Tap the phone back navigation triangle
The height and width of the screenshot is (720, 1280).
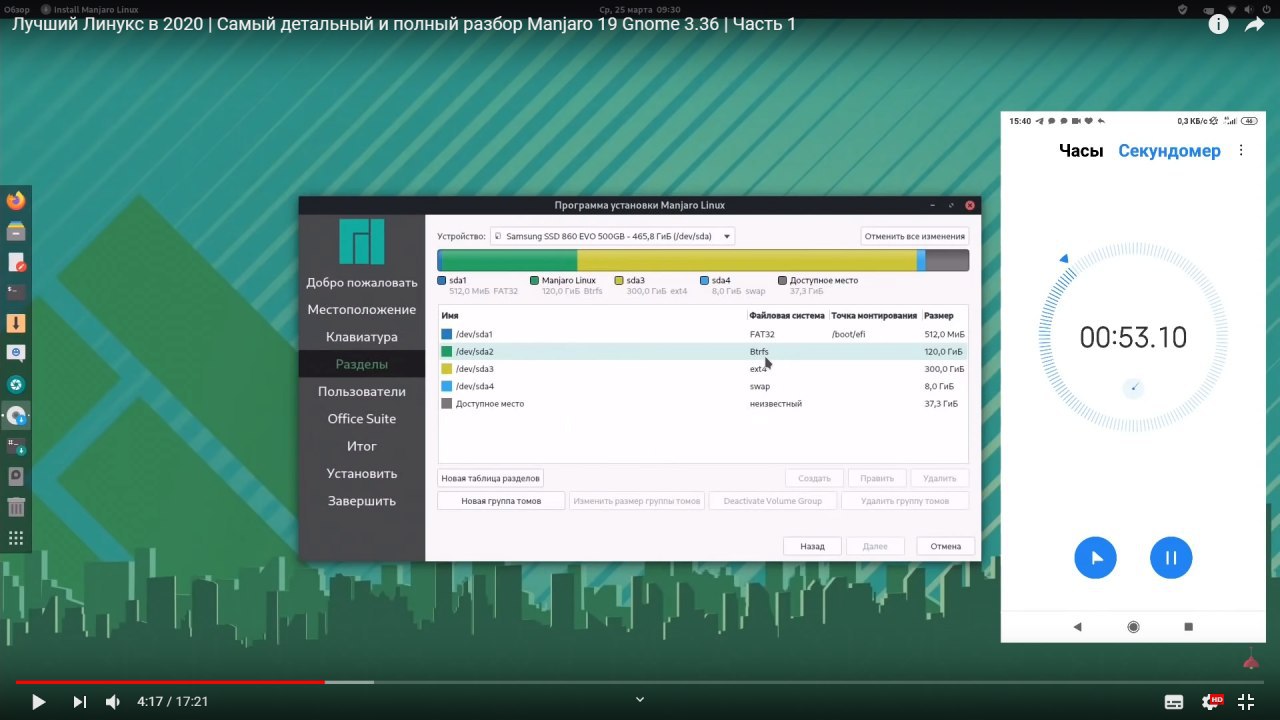(x=1077, y=627)
